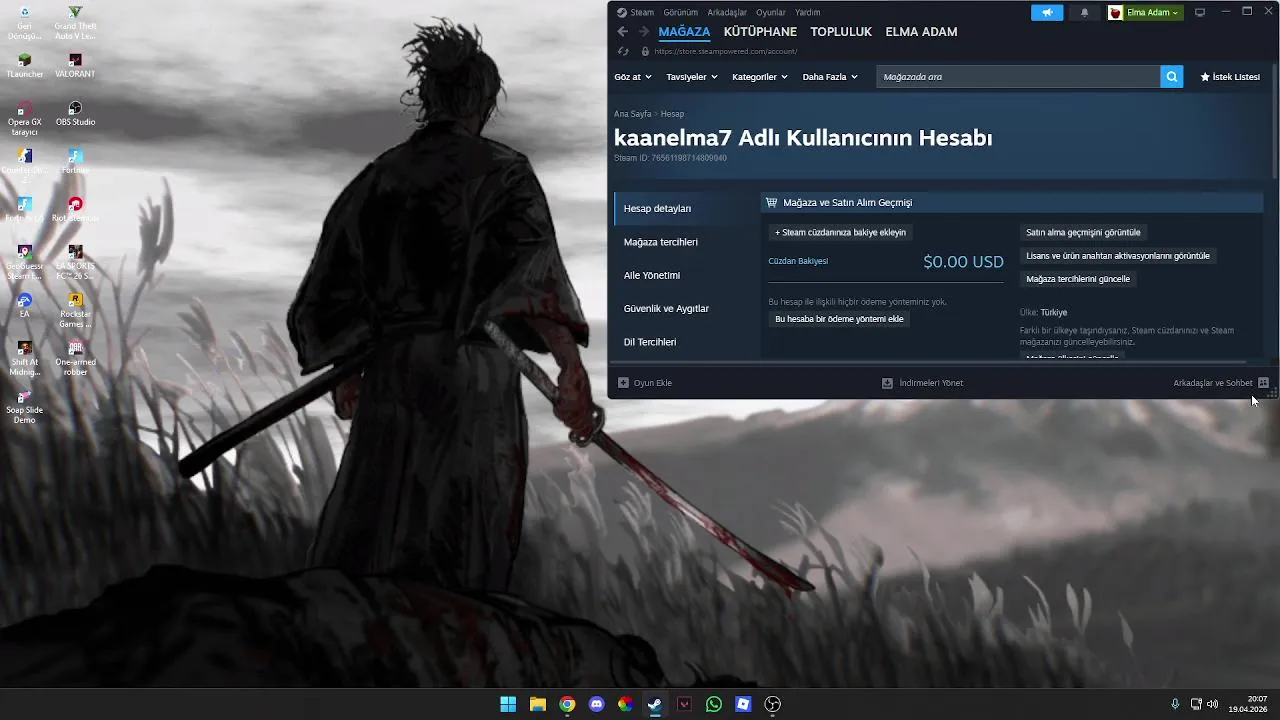
Task: Open Roblox from the taskbar
Action: tap(743, 704)
